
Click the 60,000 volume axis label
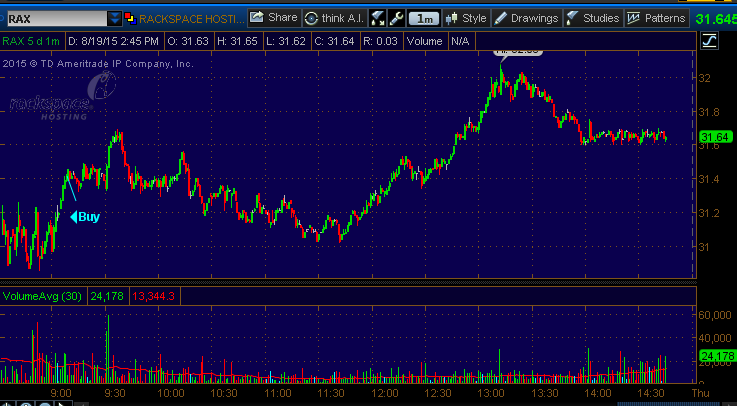pos(716,315)
